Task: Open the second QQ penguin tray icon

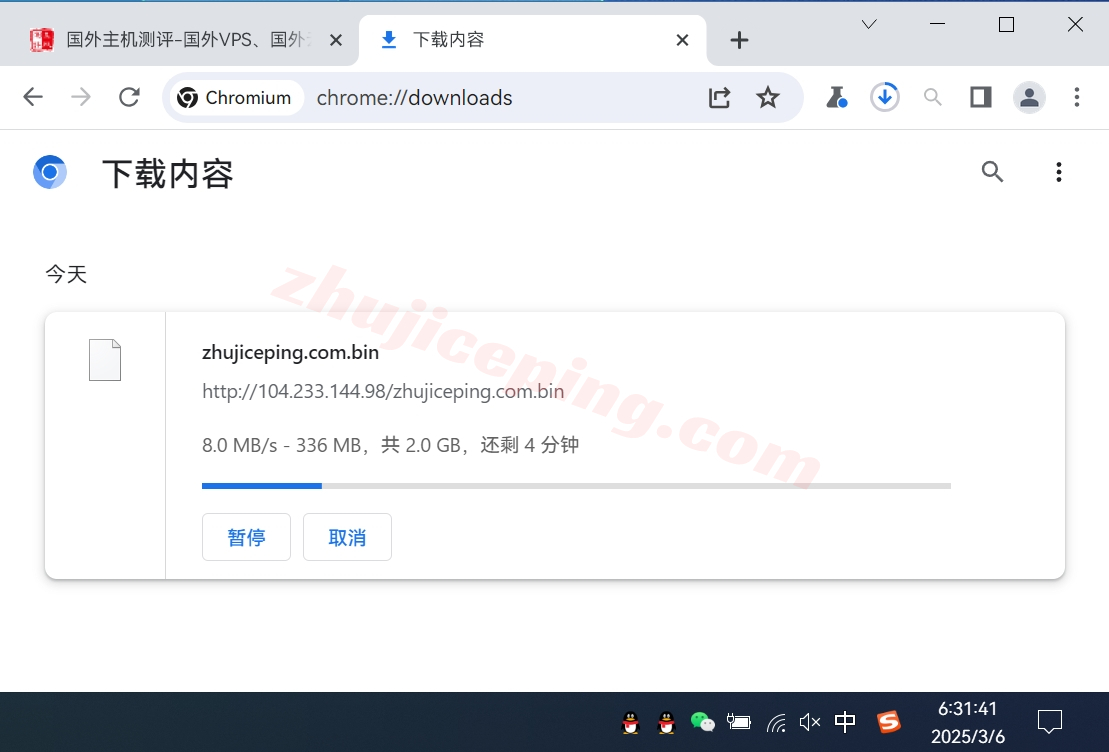Action: coord(666,722)
